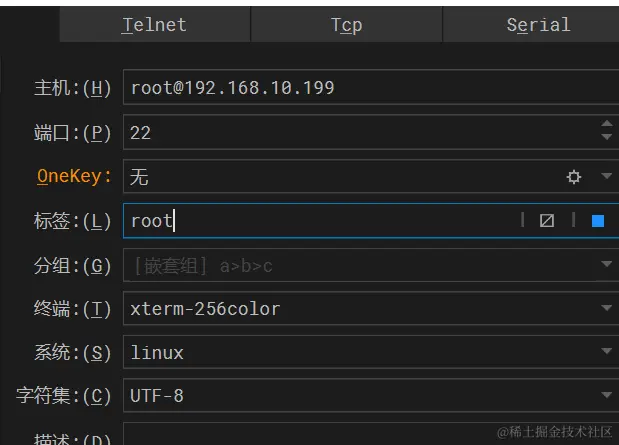Click the label clear-color slash icon

pos(546,220)
